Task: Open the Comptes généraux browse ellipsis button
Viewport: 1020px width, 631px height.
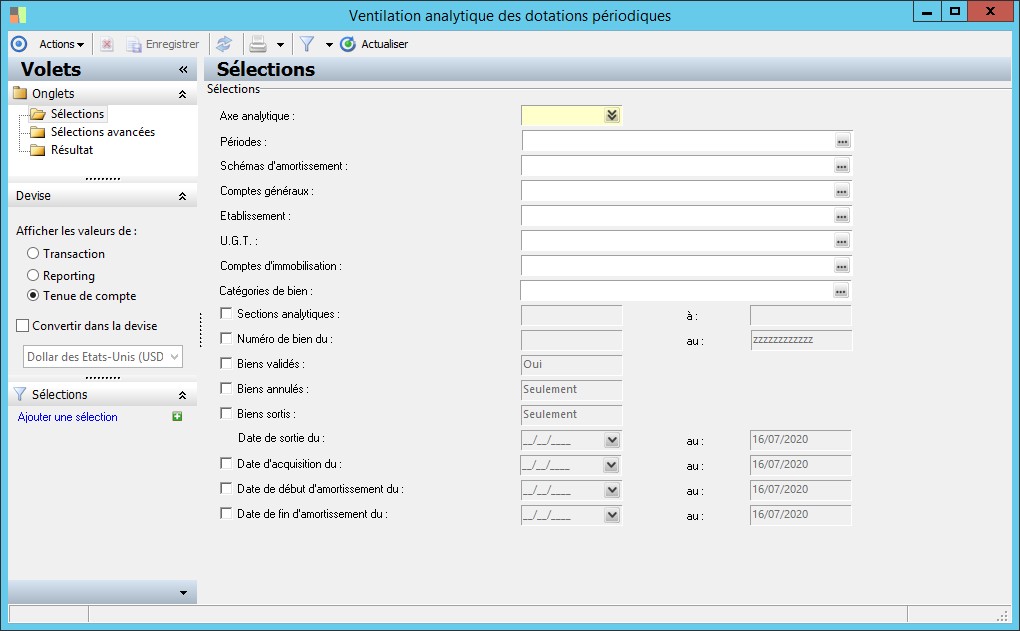Action: pyautogui.click(x=841, y=191)
